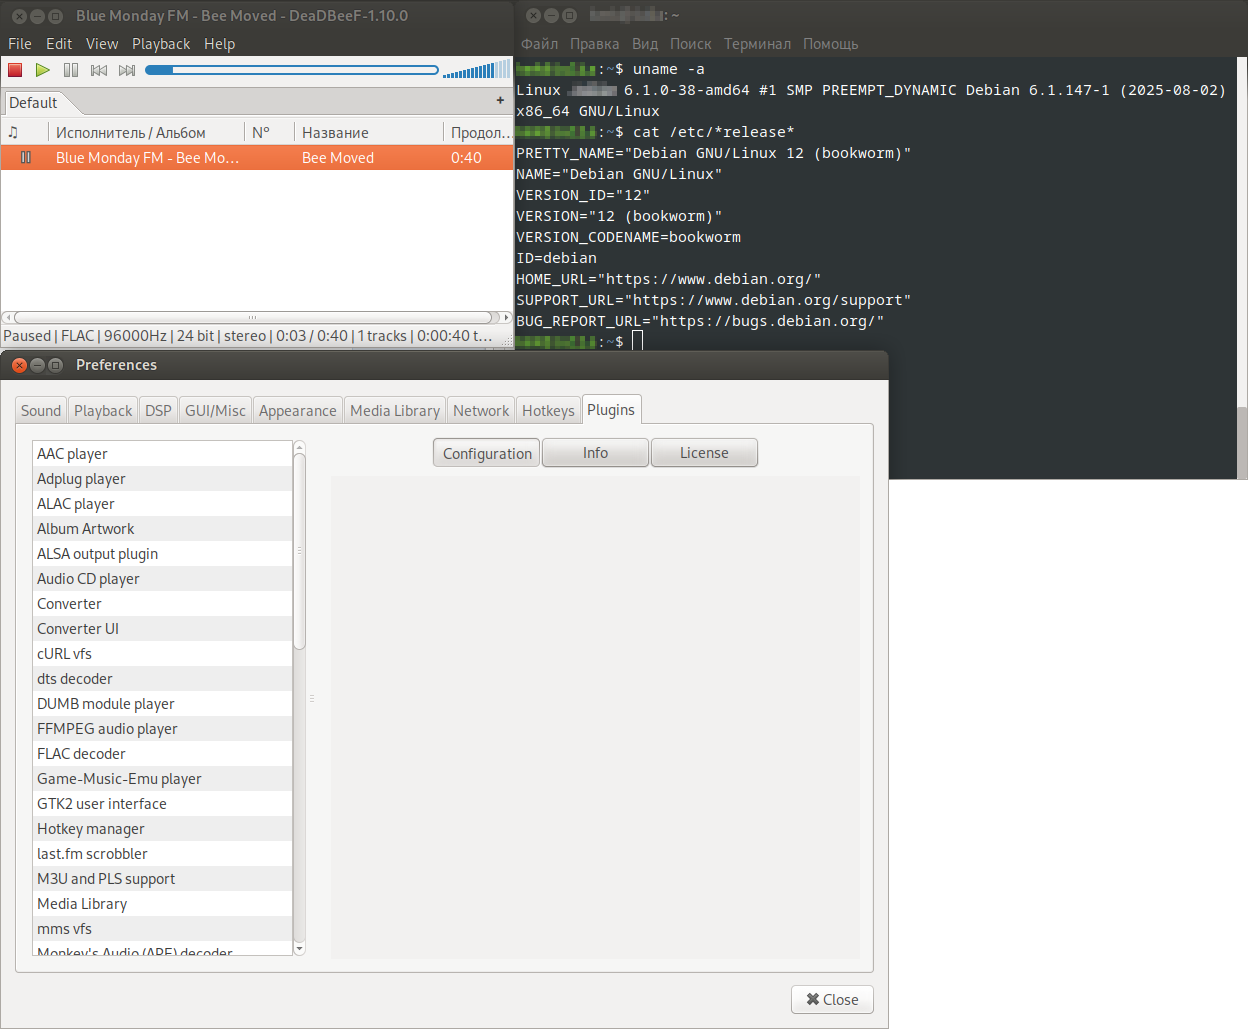Click the Pause button in toolbar
The height and width of the screenshot is (1029, 1248).
(x=71, y=70)
